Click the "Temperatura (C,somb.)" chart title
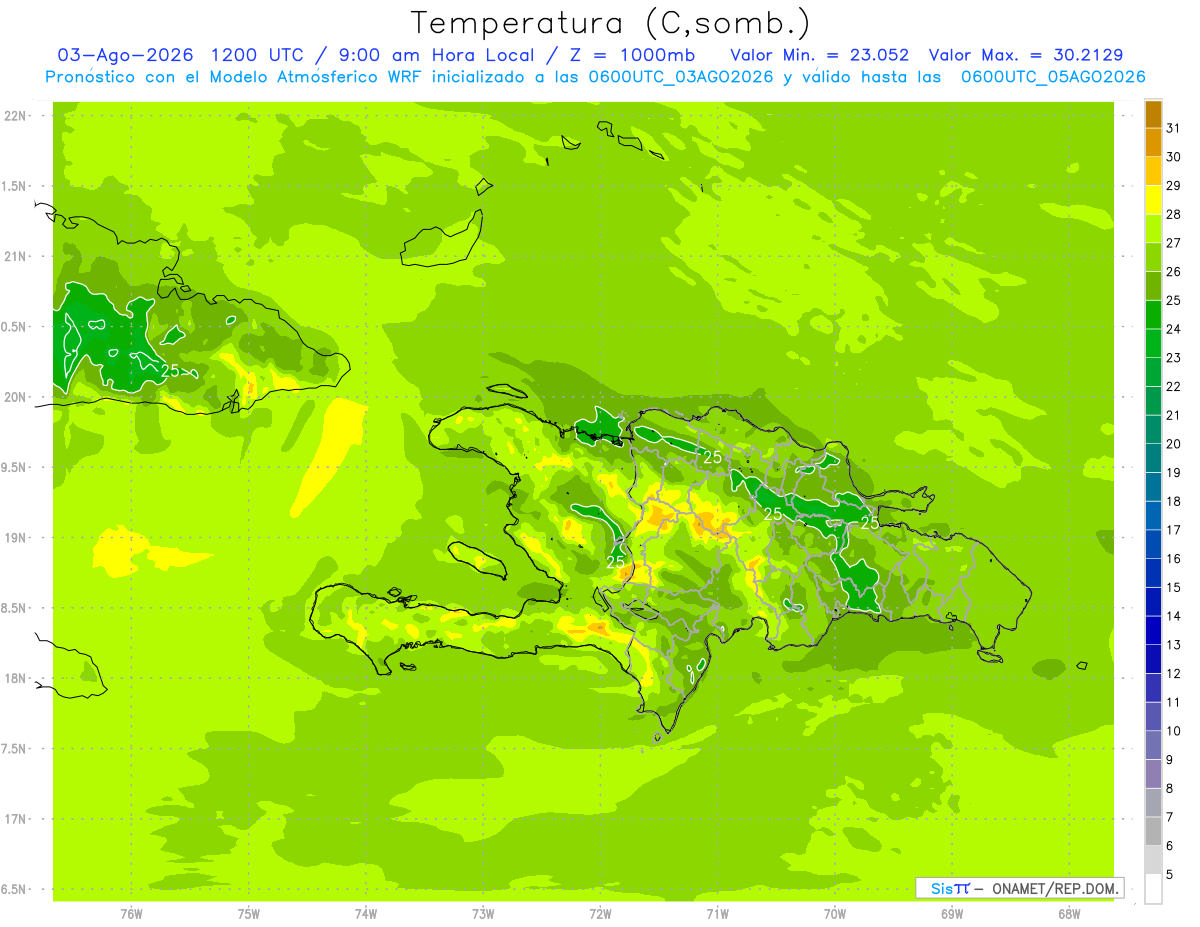 pos(611,23)
